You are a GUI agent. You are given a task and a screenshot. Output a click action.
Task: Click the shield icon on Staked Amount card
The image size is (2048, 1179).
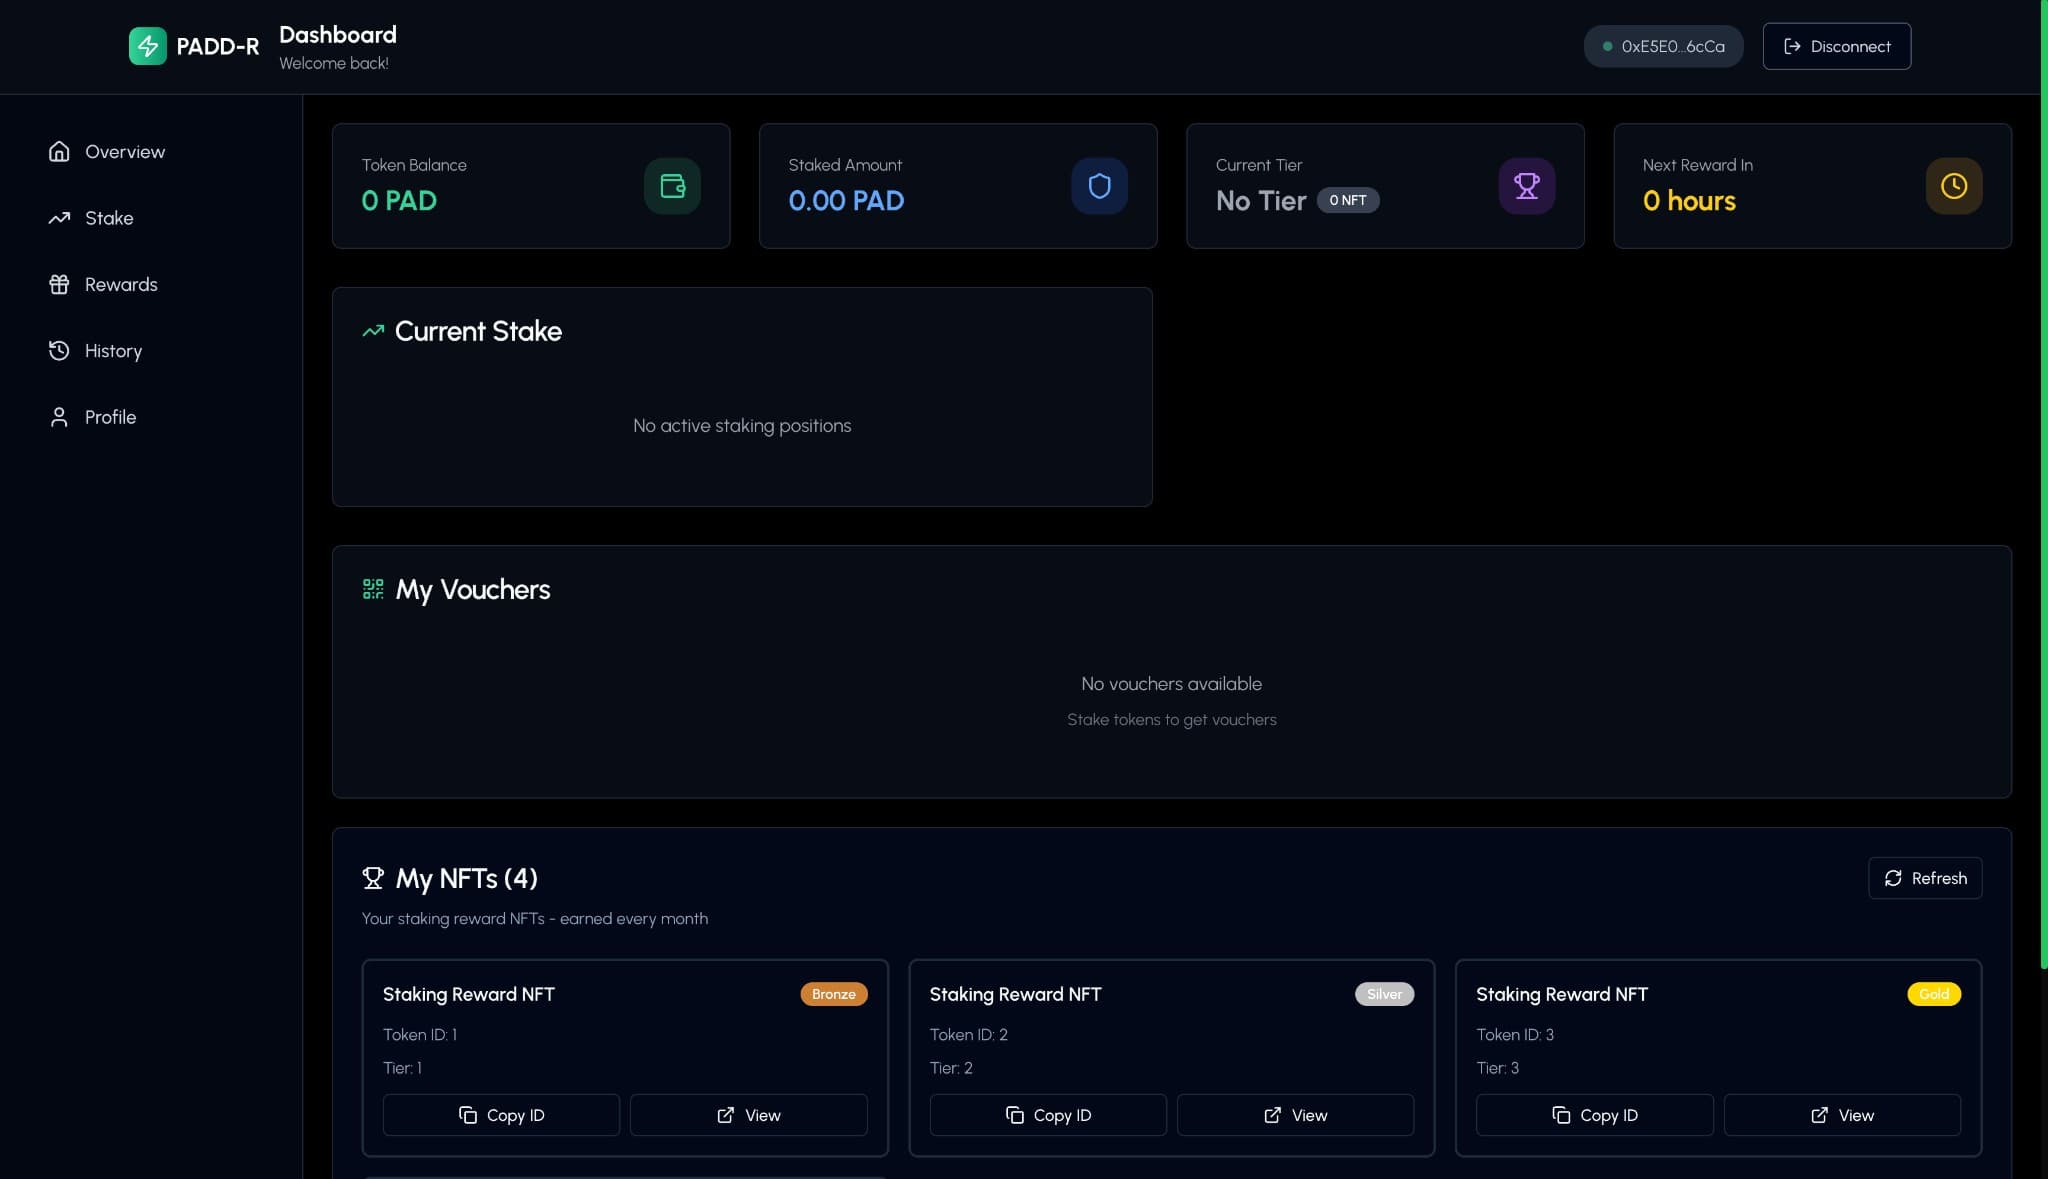tap(1099, 186)
